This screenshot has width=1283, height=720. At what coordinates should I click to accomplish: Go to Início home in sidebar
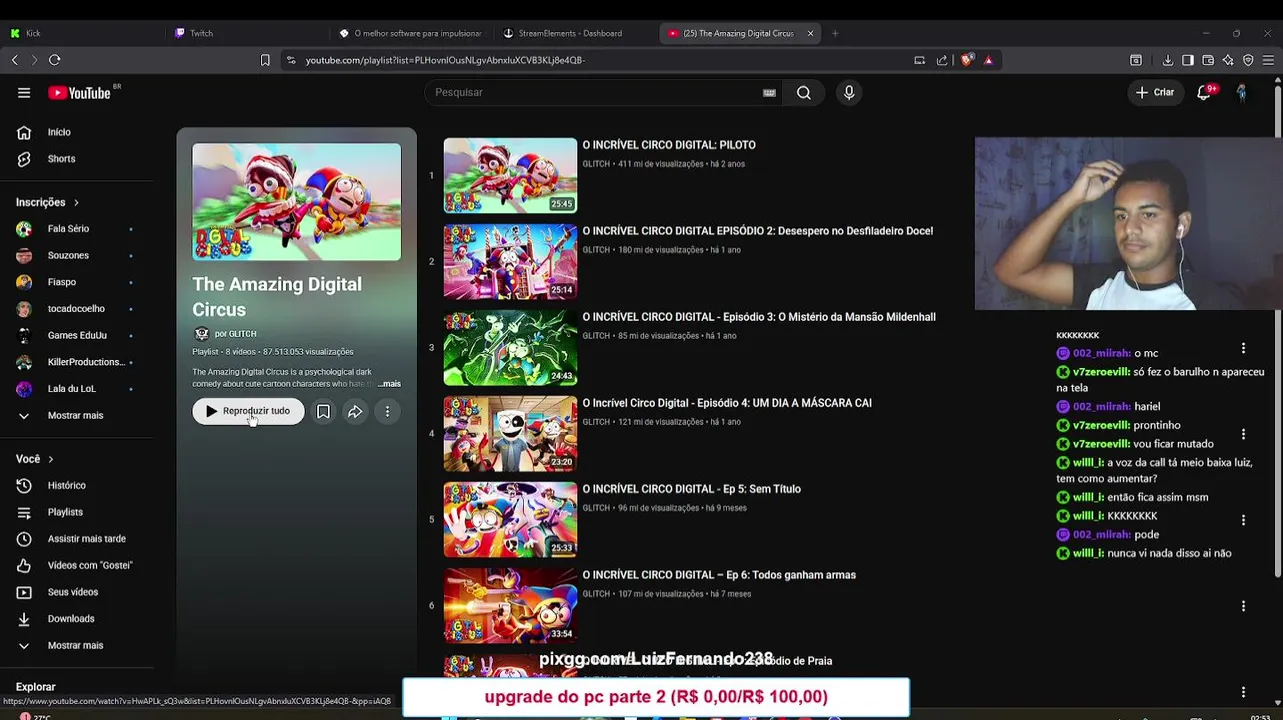coord(59,132)
